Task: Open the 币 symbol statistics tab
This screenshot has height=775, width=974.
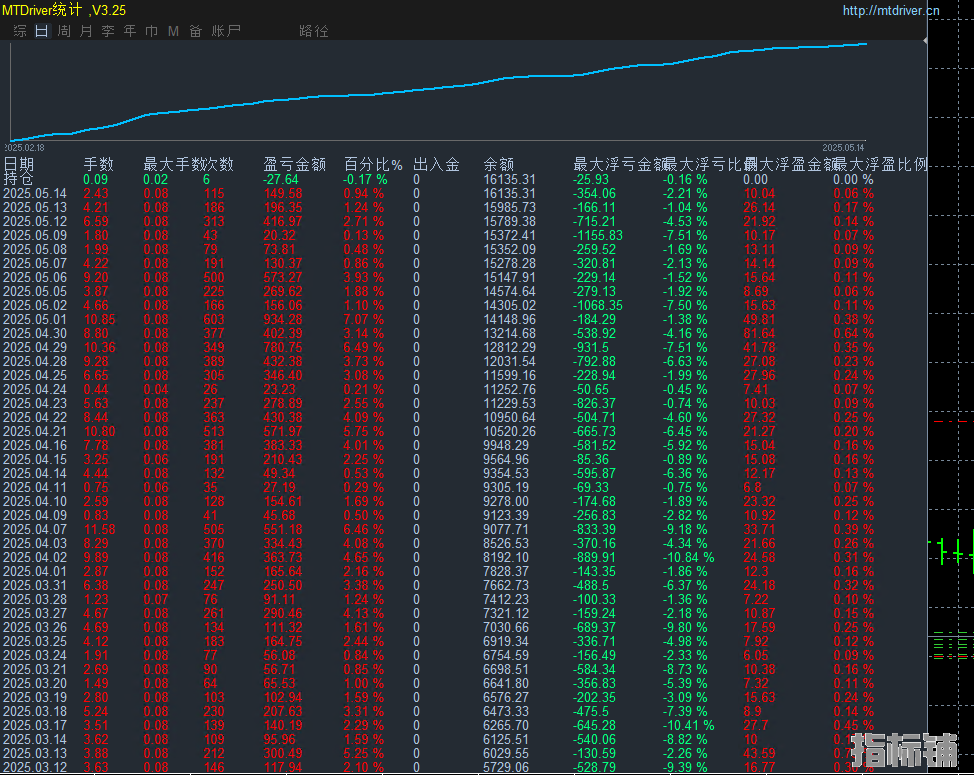Action: point(152,30)
